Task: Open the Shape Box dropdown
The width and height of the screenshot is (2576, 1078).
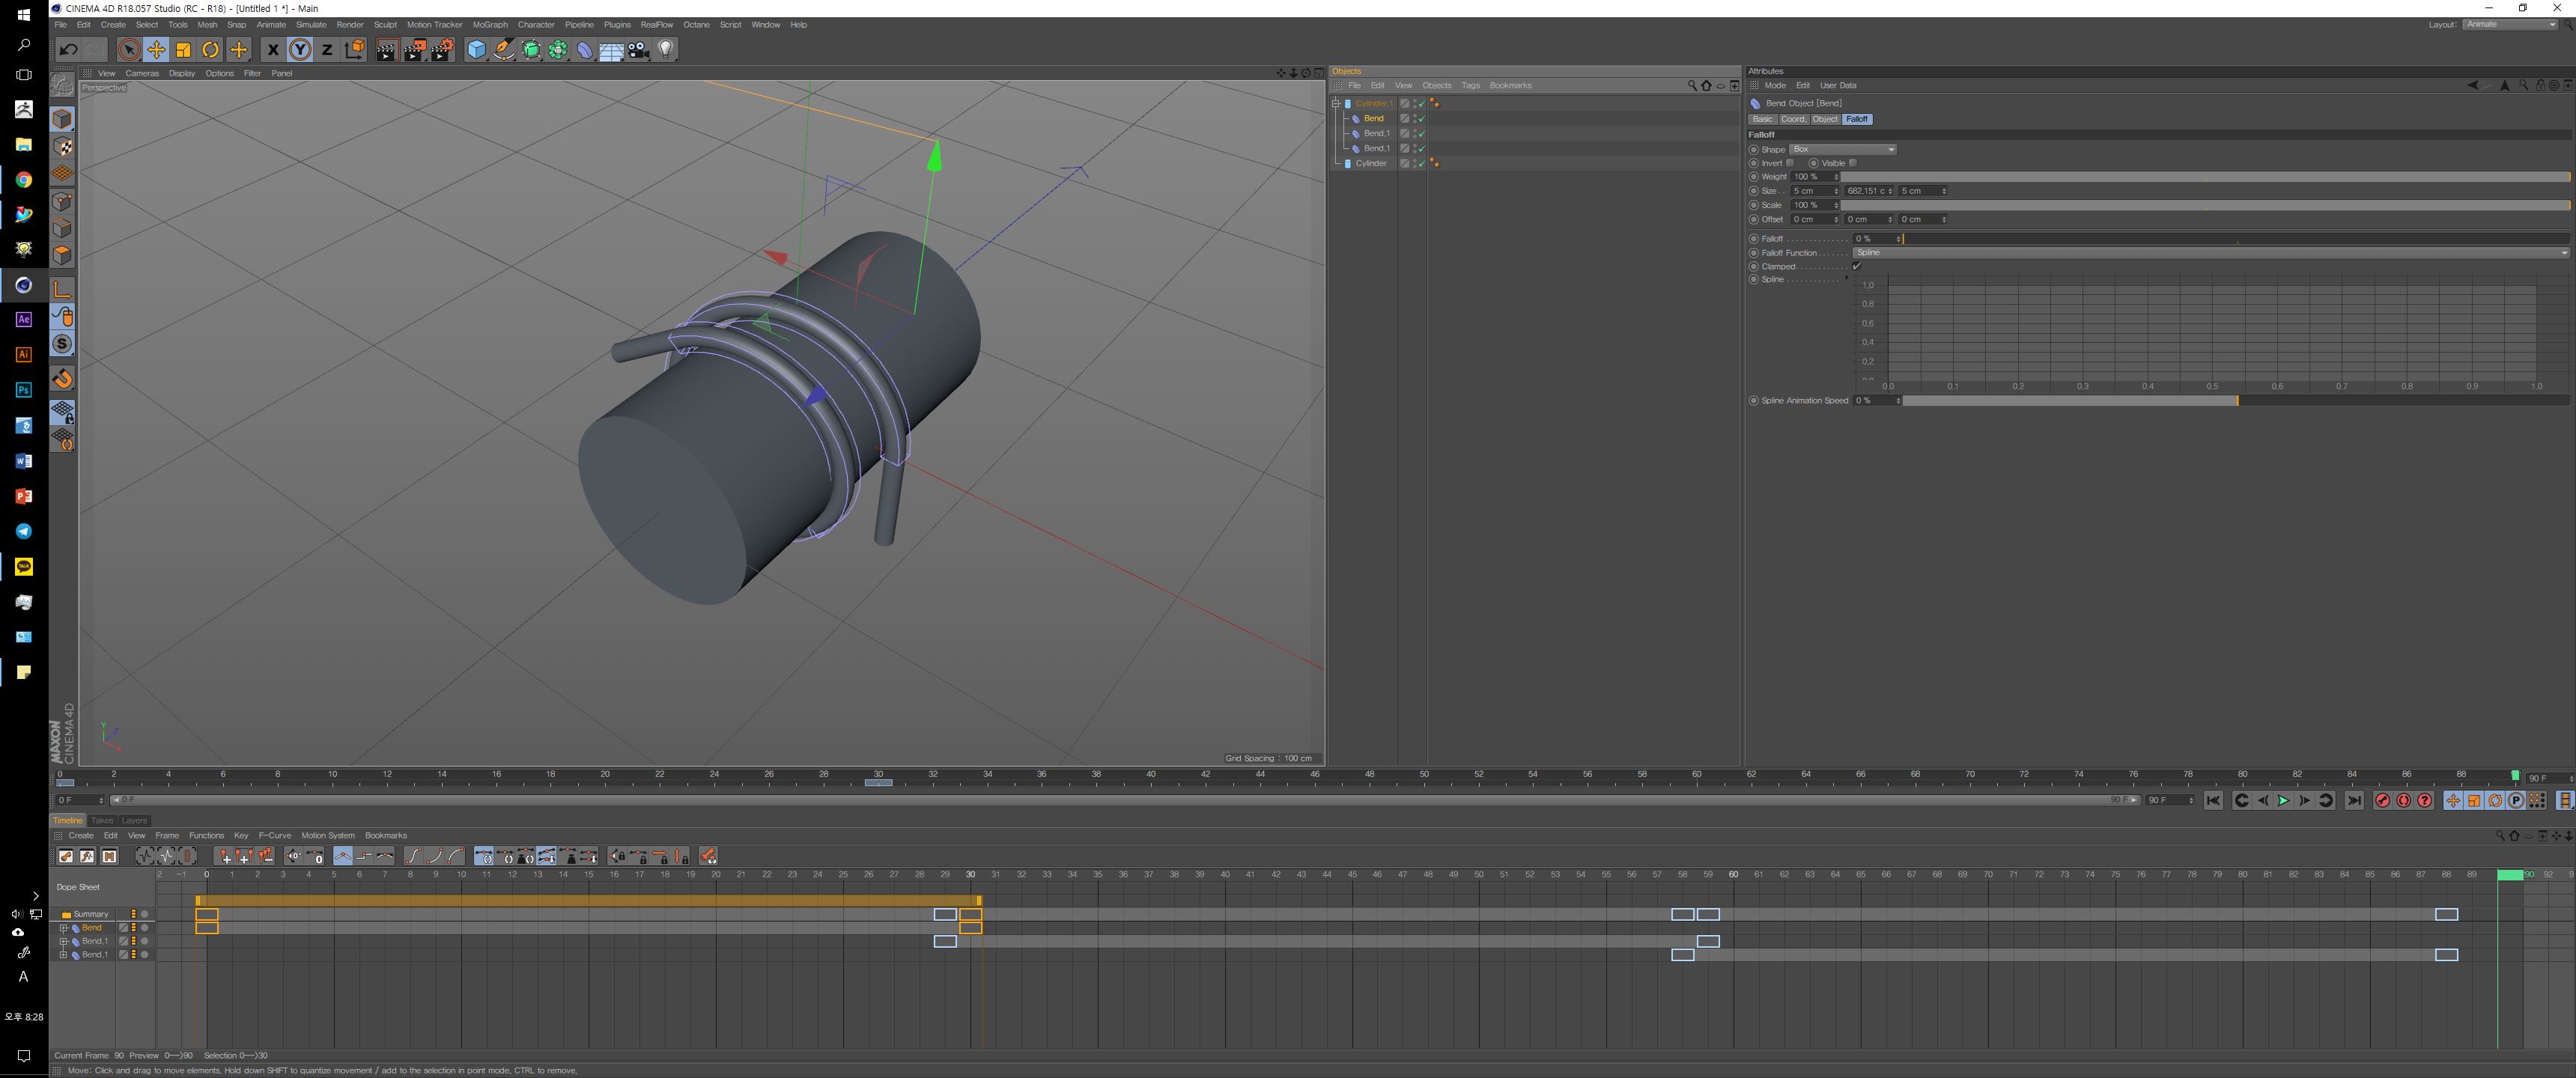Action: coord(1842,149)
